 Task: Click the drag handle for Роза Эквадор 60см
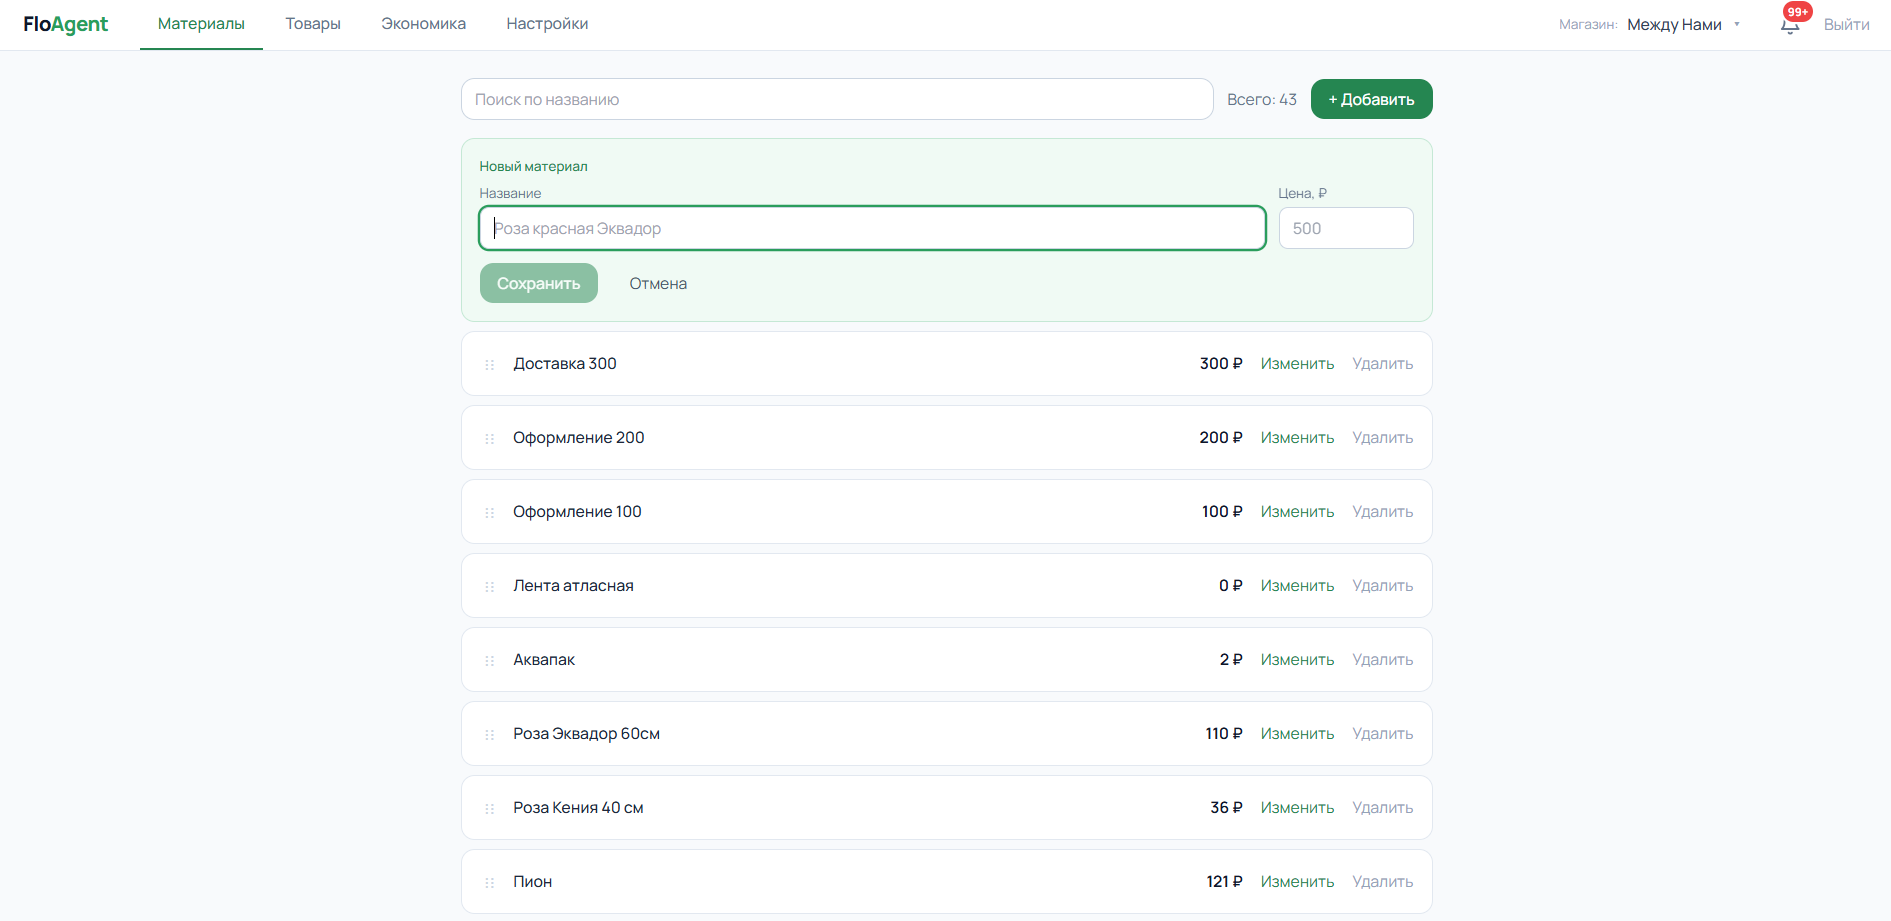point(490,735)
